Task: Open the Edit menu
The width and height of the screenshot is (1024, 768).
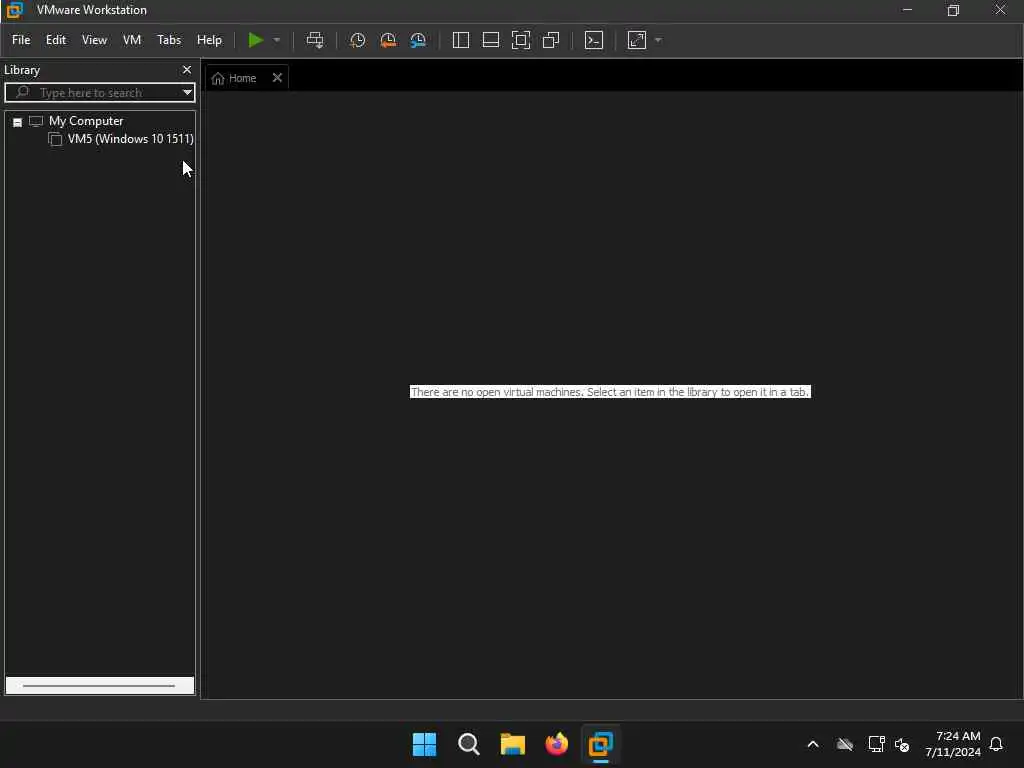Action: (x=56, y=40)
